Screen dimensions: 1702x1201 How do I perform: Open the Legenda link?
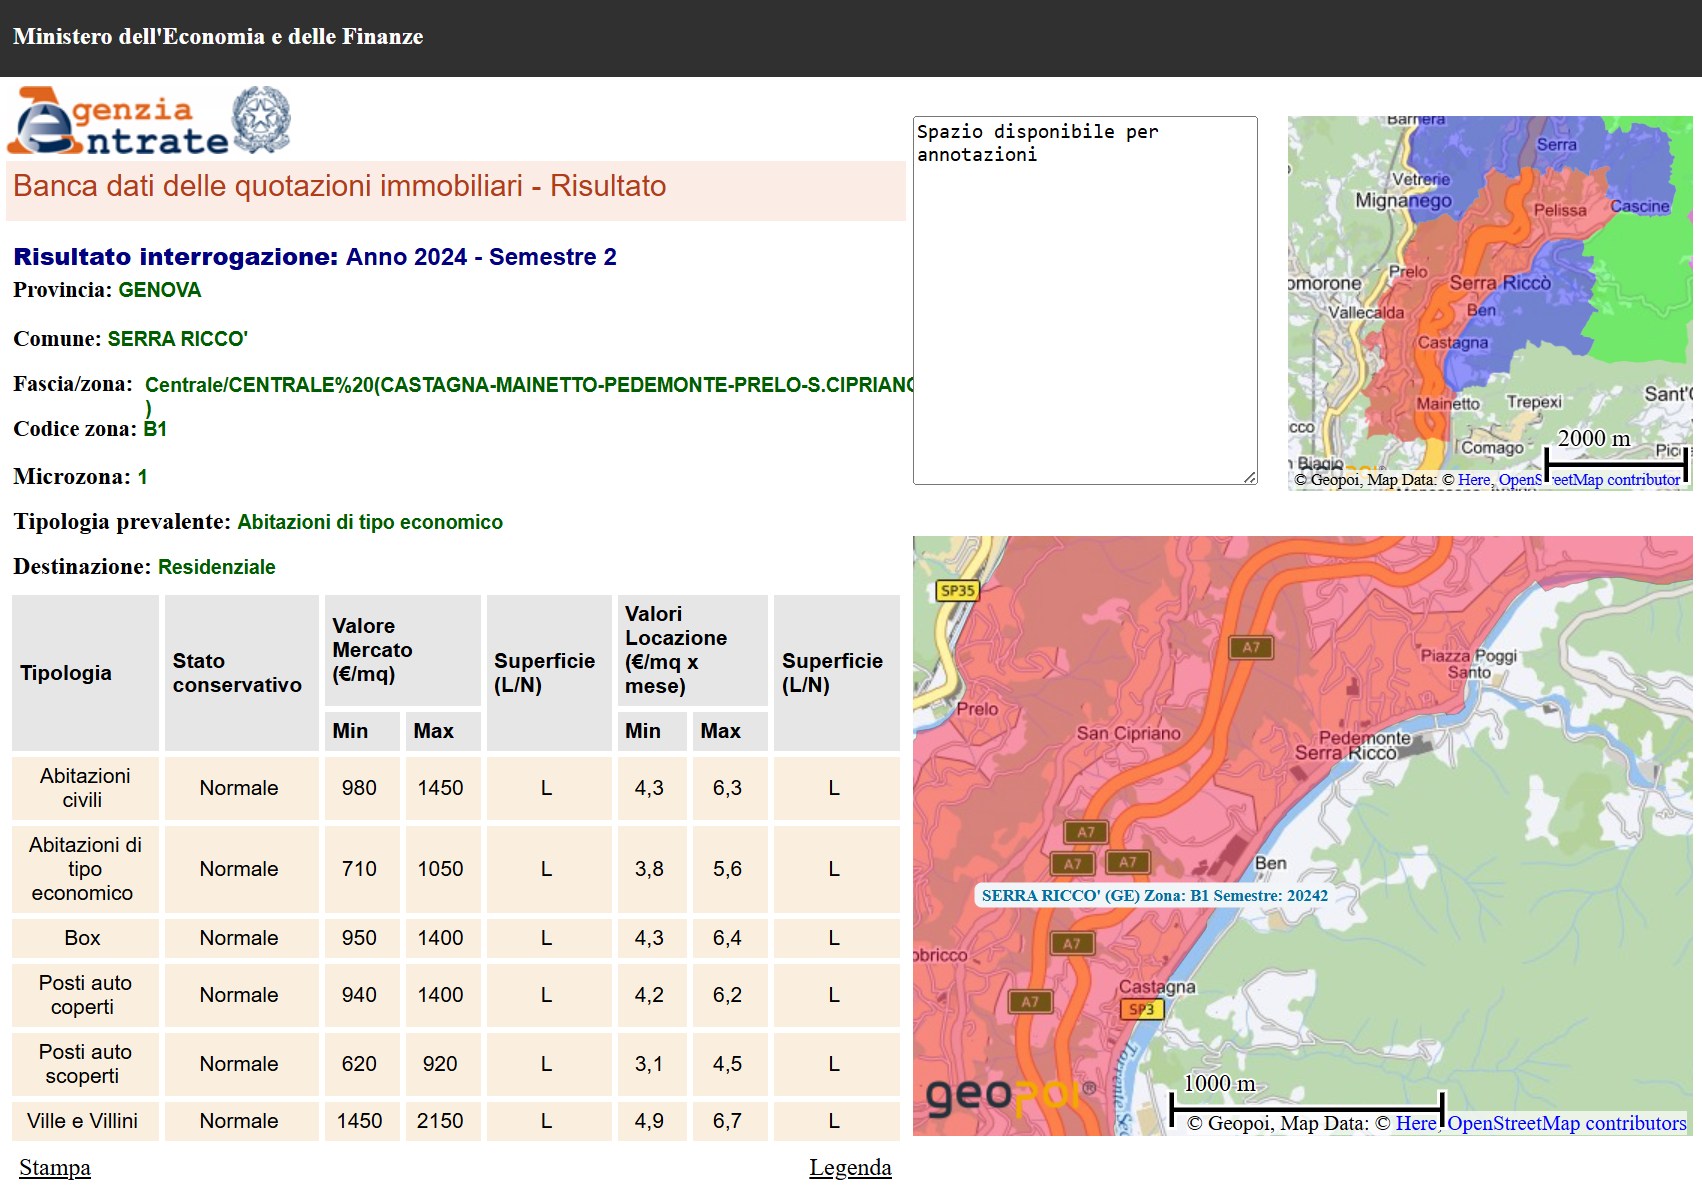tap(849, 1167)
